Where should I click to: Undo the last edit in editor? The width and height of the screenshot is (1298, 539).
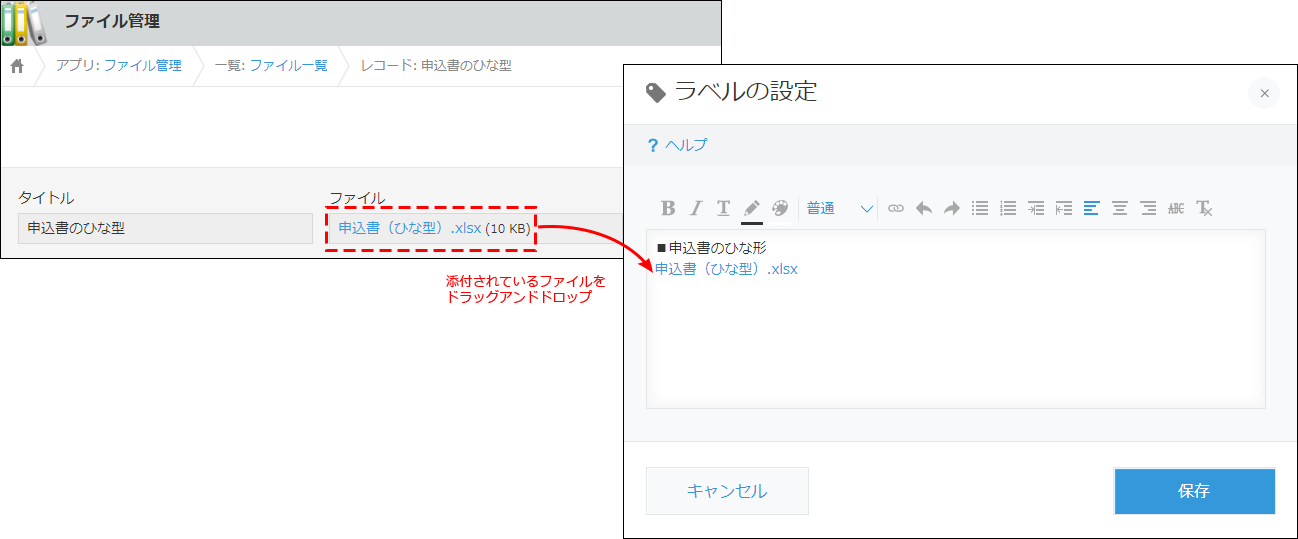tap(923, 208)
